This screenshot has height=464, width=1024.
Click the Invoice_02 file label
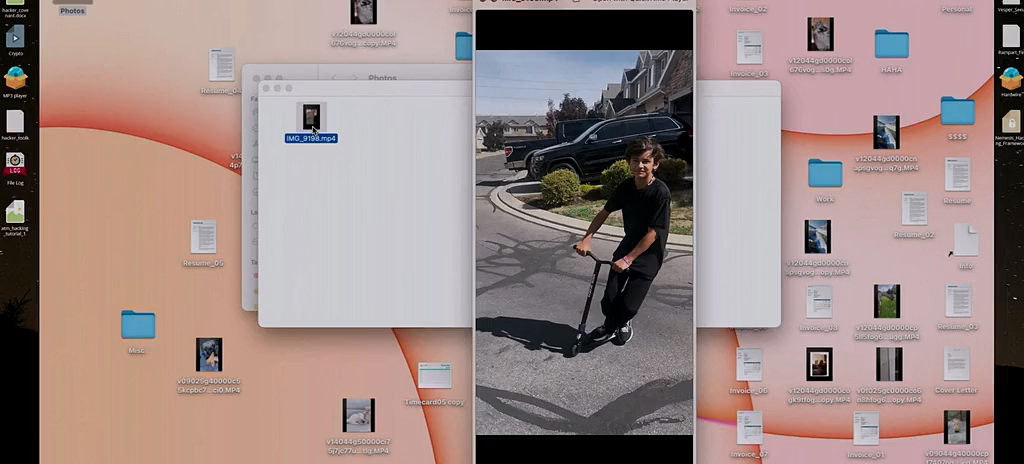[749, 10]
